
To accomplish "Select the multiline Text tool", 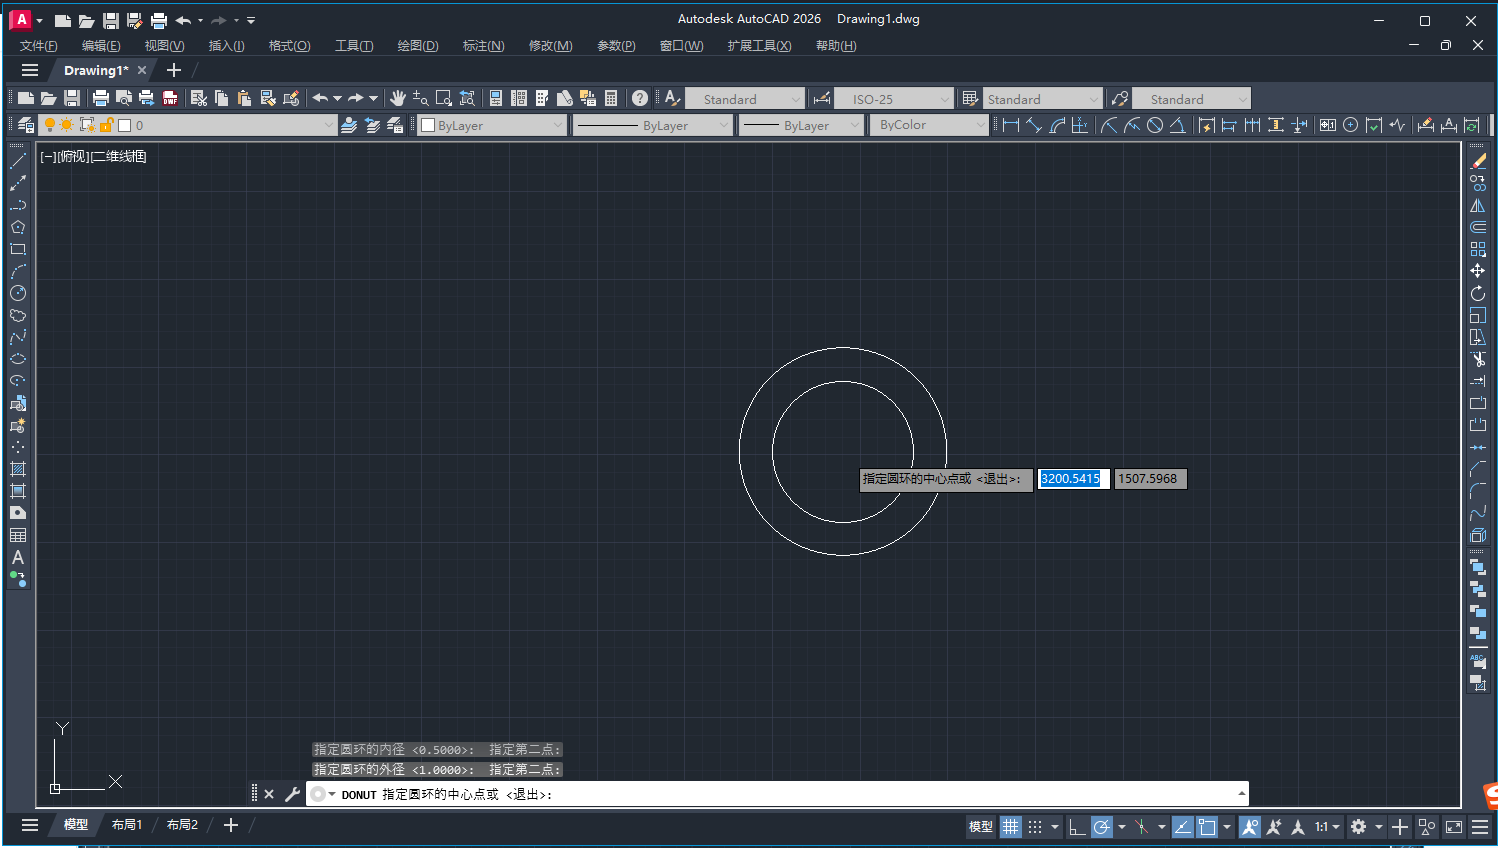I will click(x=18, y=558).
